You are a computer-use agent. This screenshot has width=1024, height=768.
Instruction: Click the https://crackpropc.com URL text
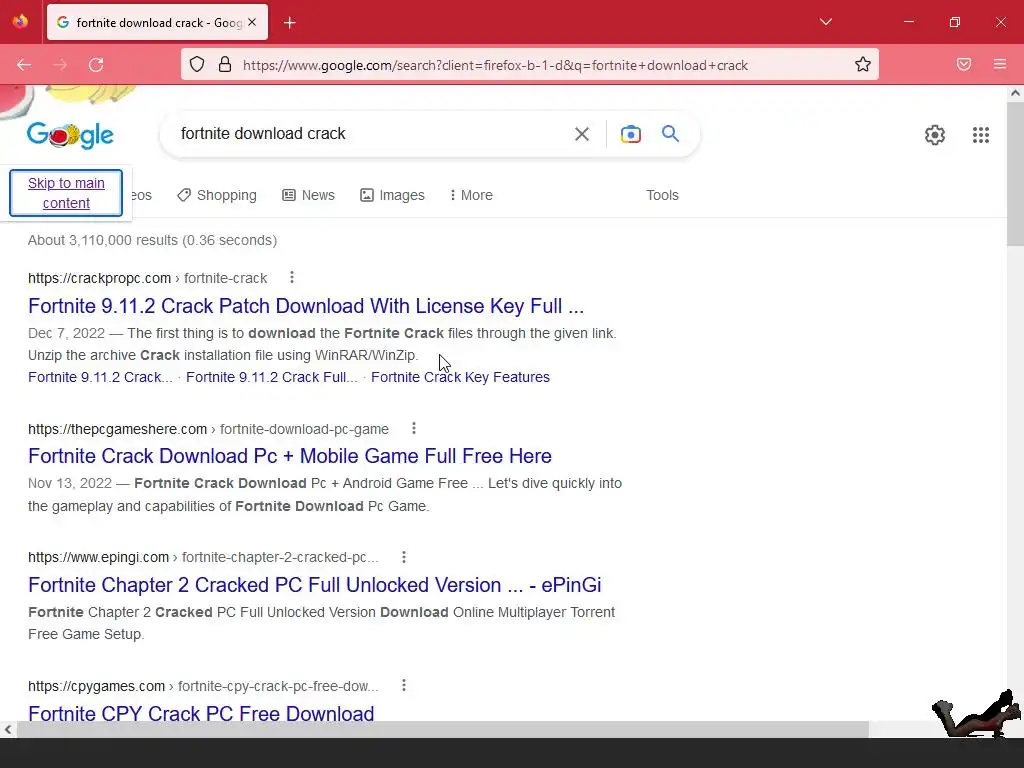point(99,278)
